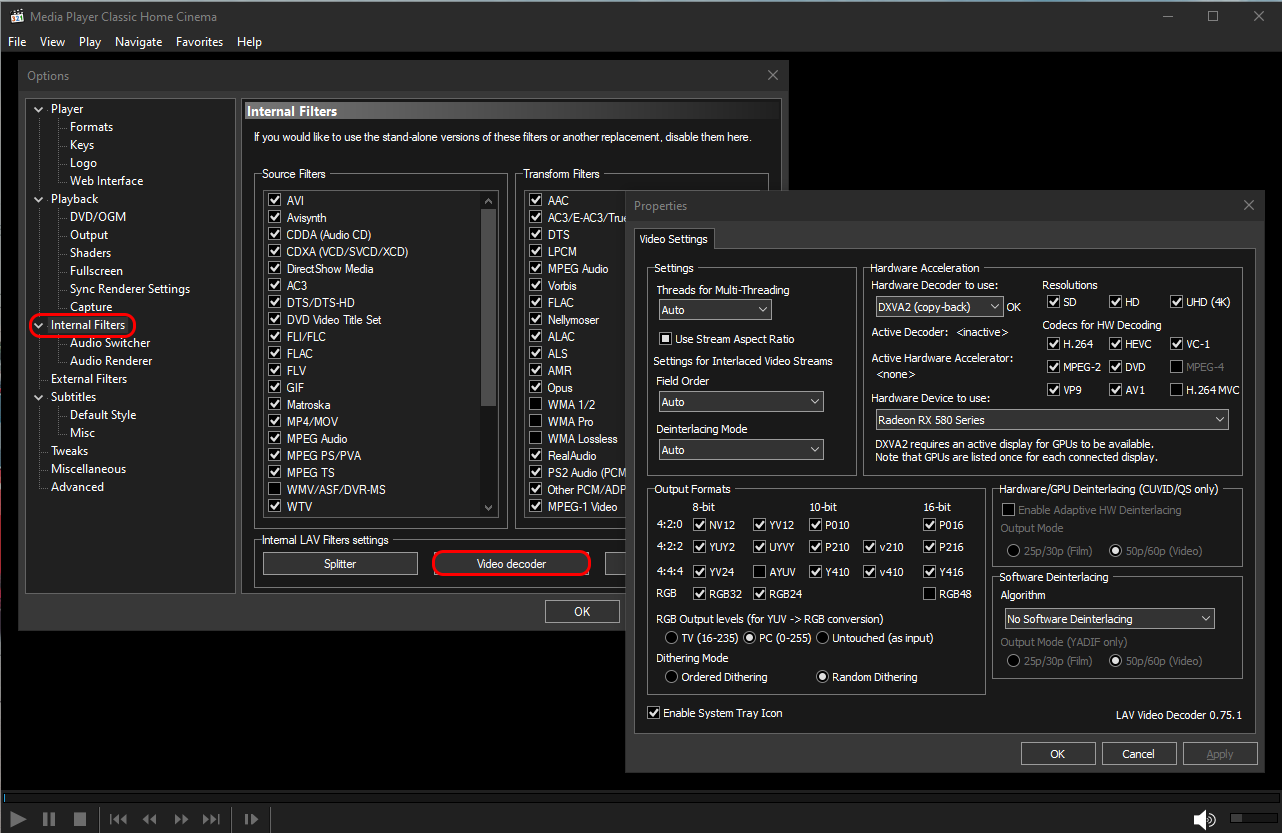Uncheck UHD (4K) resolution
The height and width of the screenshot is (833, 1282).
(x=1177, y=302)
